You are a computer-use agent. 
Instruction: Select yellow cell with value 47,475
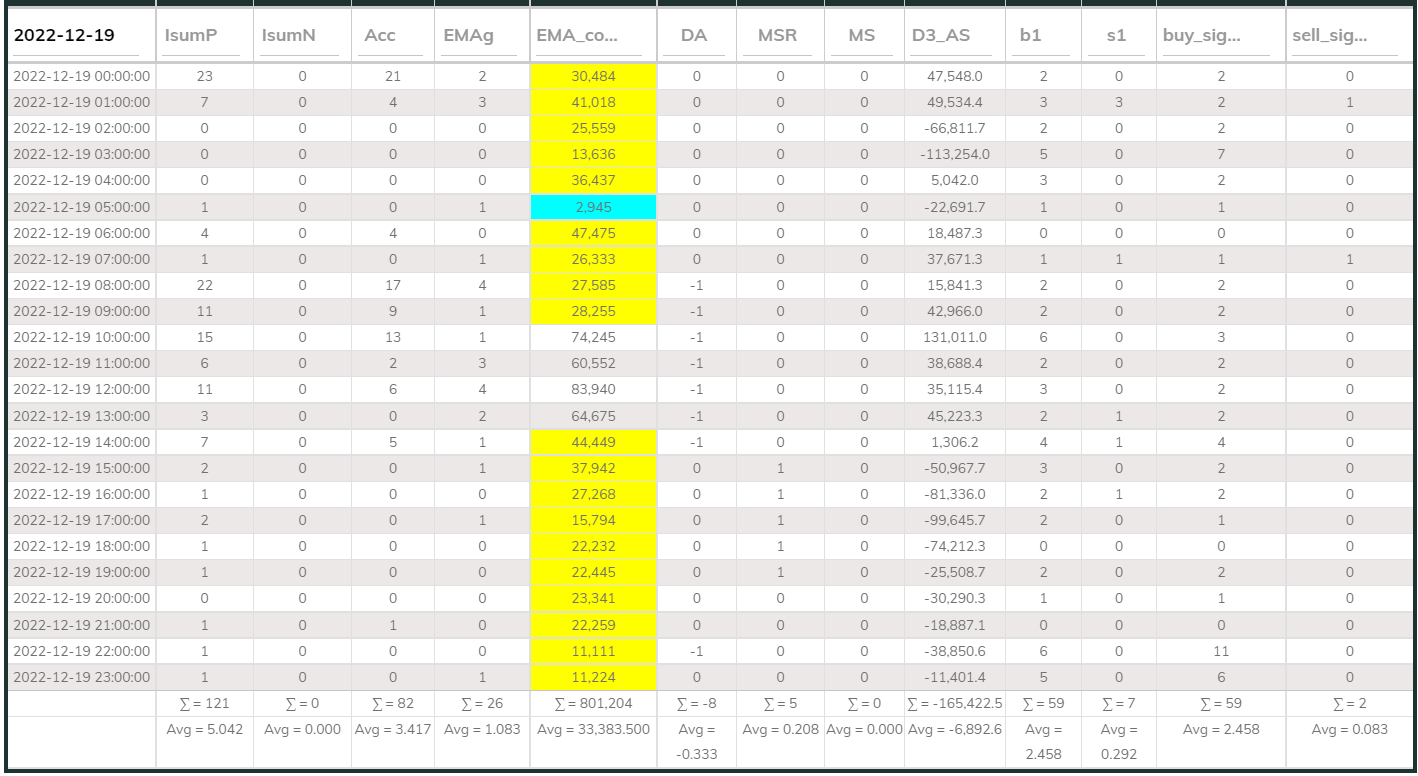[x=593, y=233]
